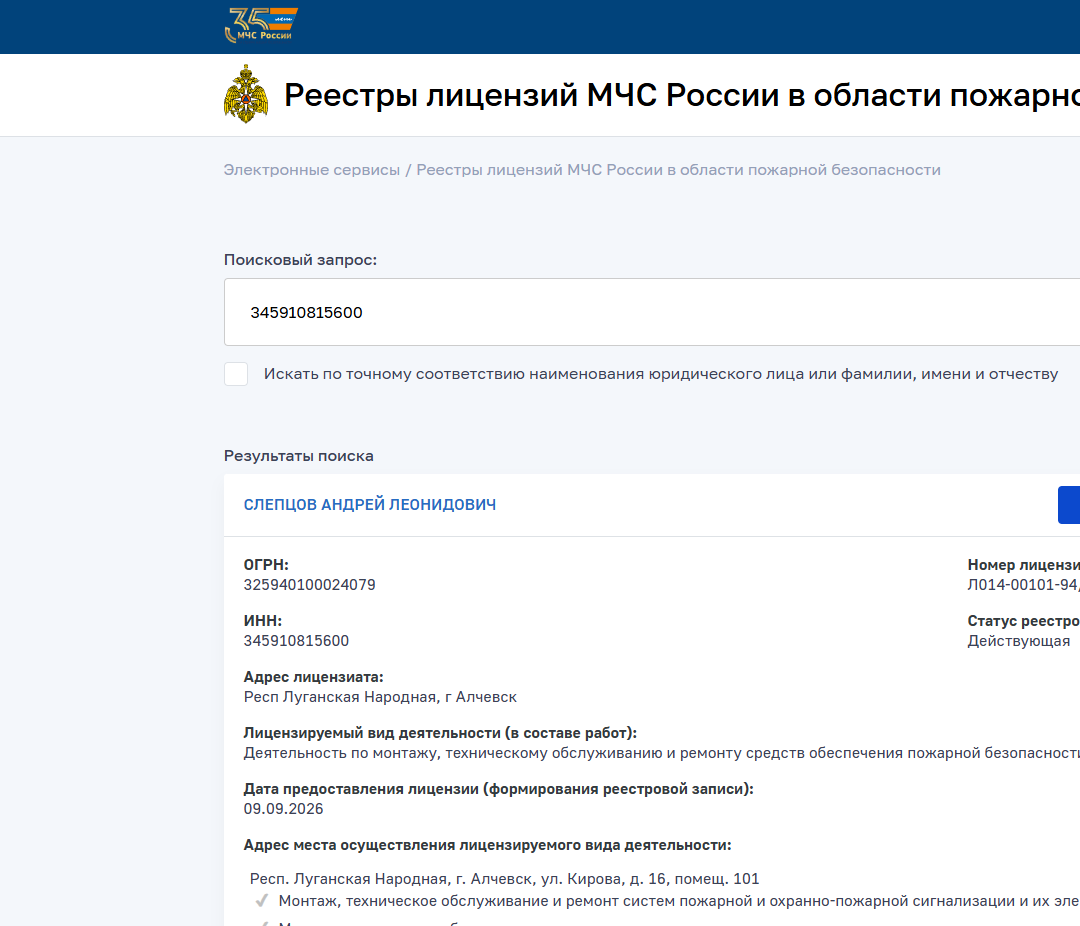Select the license date 09.09.2026
Screen dimensions: 1080x926
(x=283, y=809)
